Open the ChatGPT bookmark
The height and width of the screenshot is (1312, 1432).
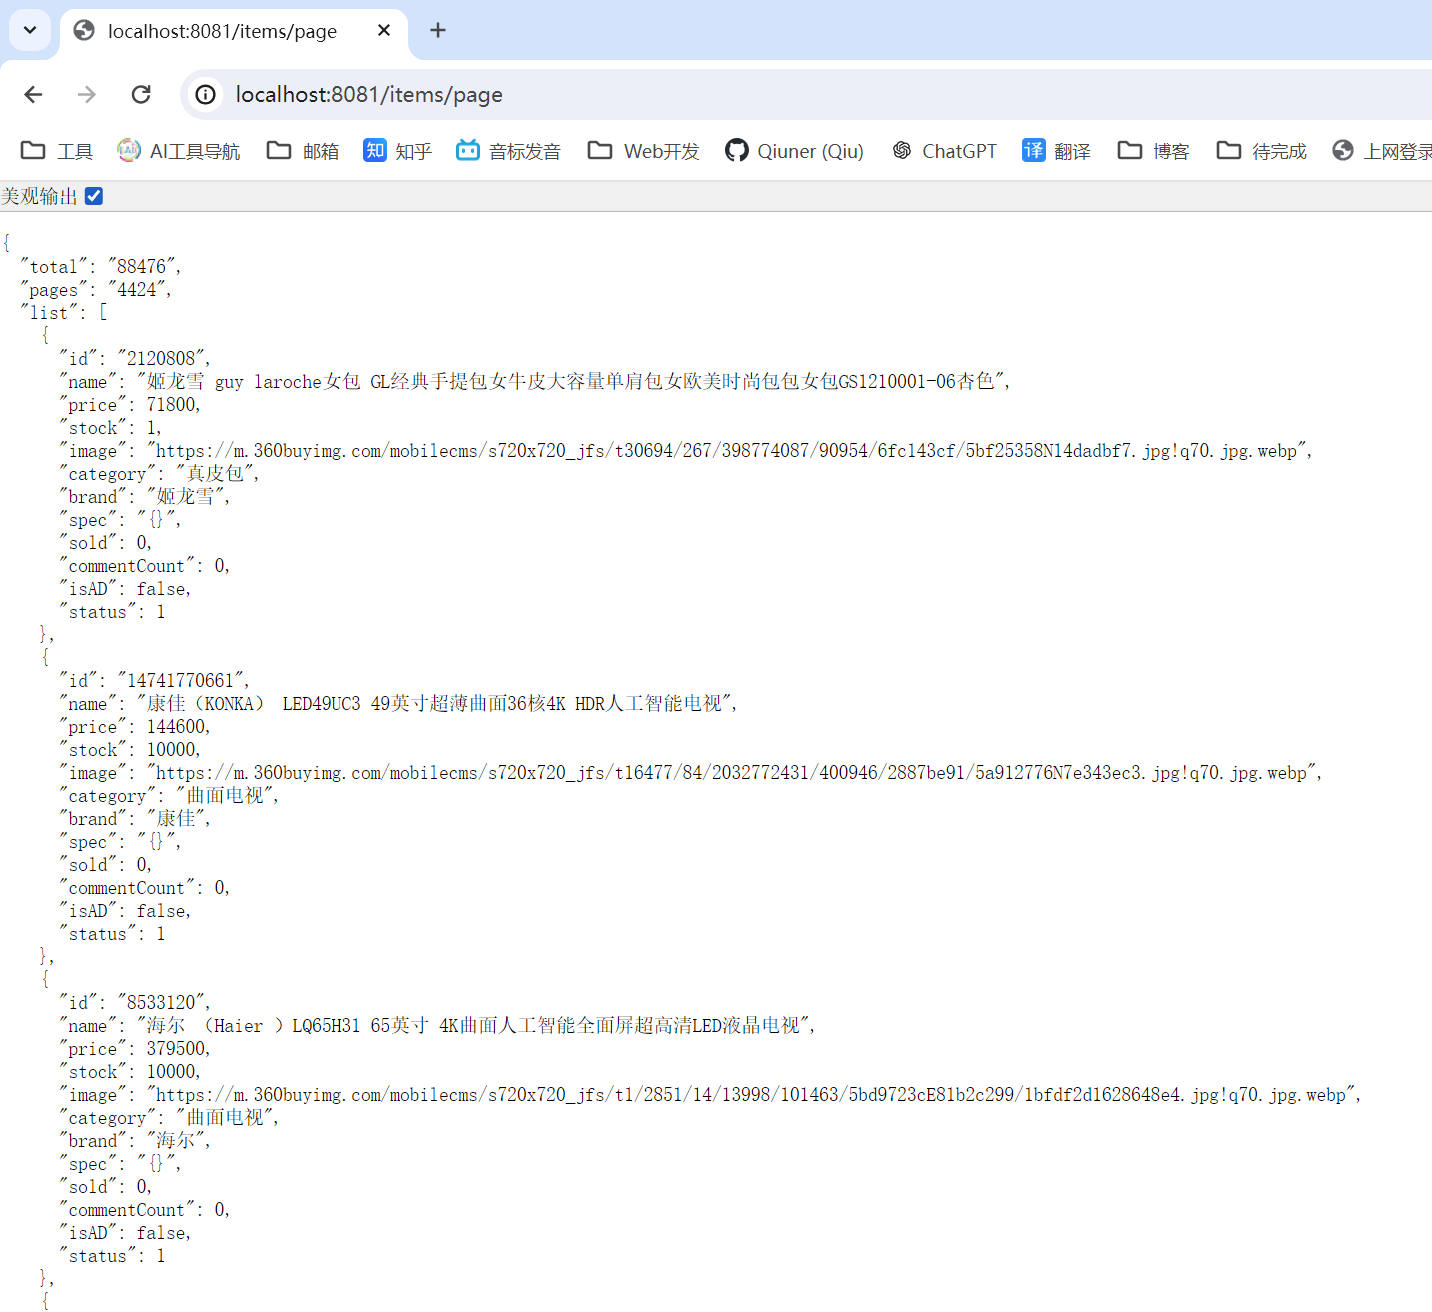945,151
